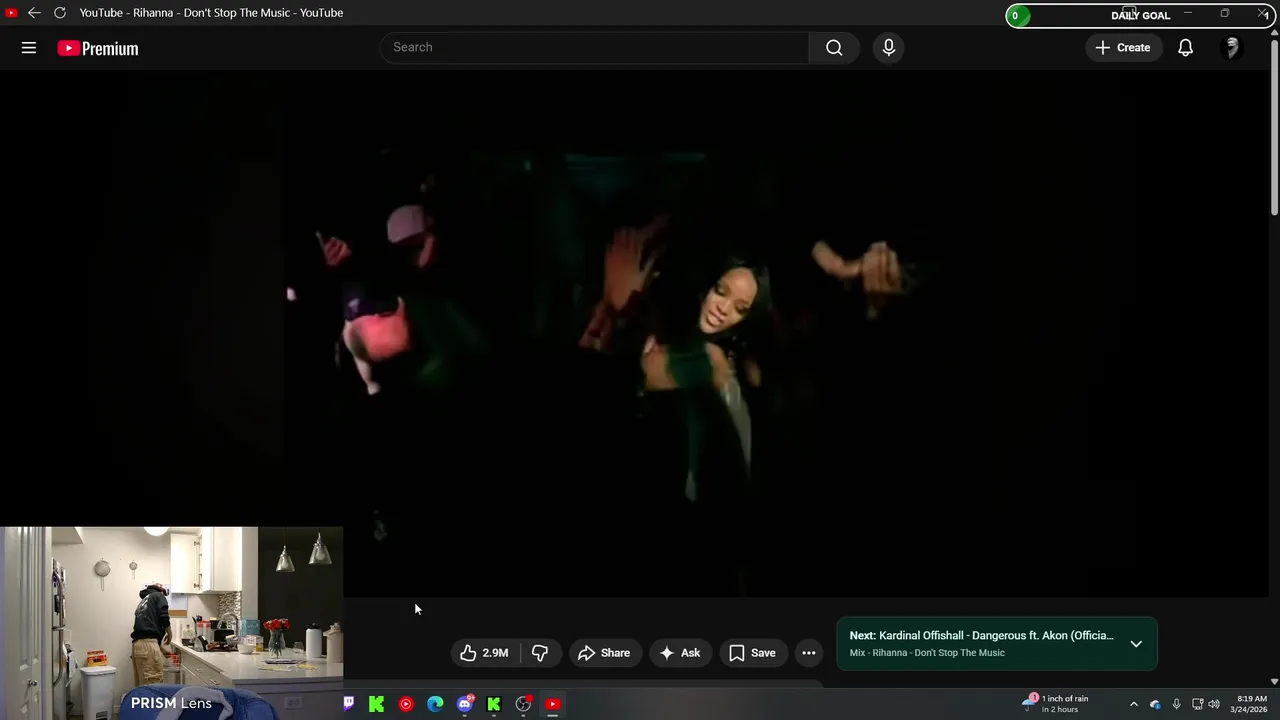Image resolution: width=1280 pixels, height=720 pixels.
Task: Open second Kick taskbar icon near Discord
Action: tap(494, 704)
